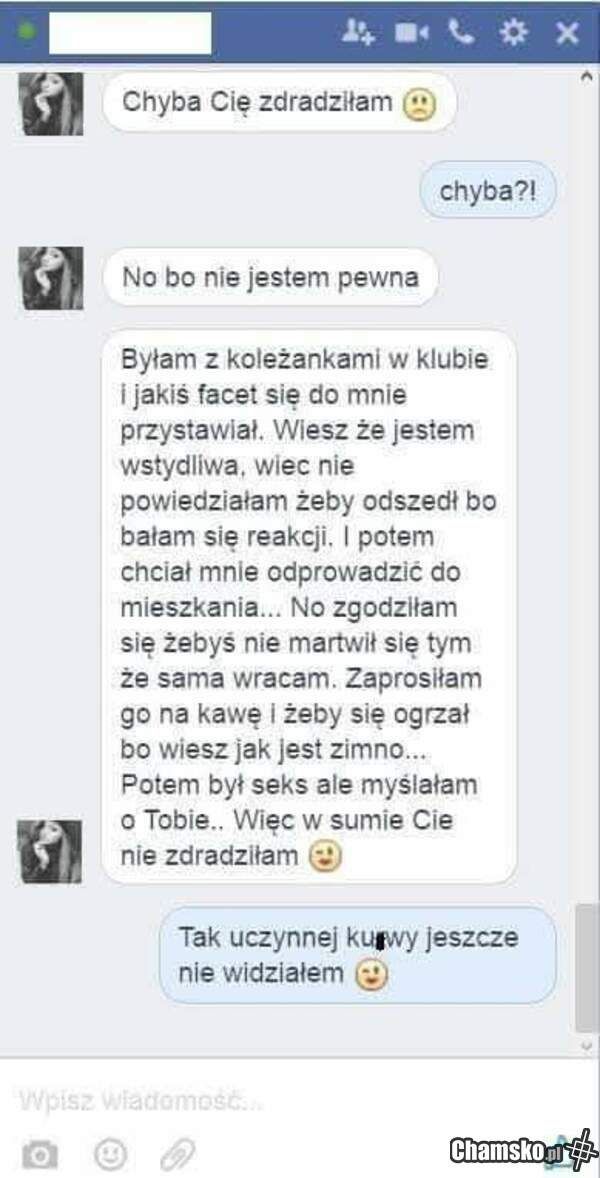Click the Chamsko.pl watermark logo
This screenshot has width=600, height=1178.
(x=524, y=1149)
